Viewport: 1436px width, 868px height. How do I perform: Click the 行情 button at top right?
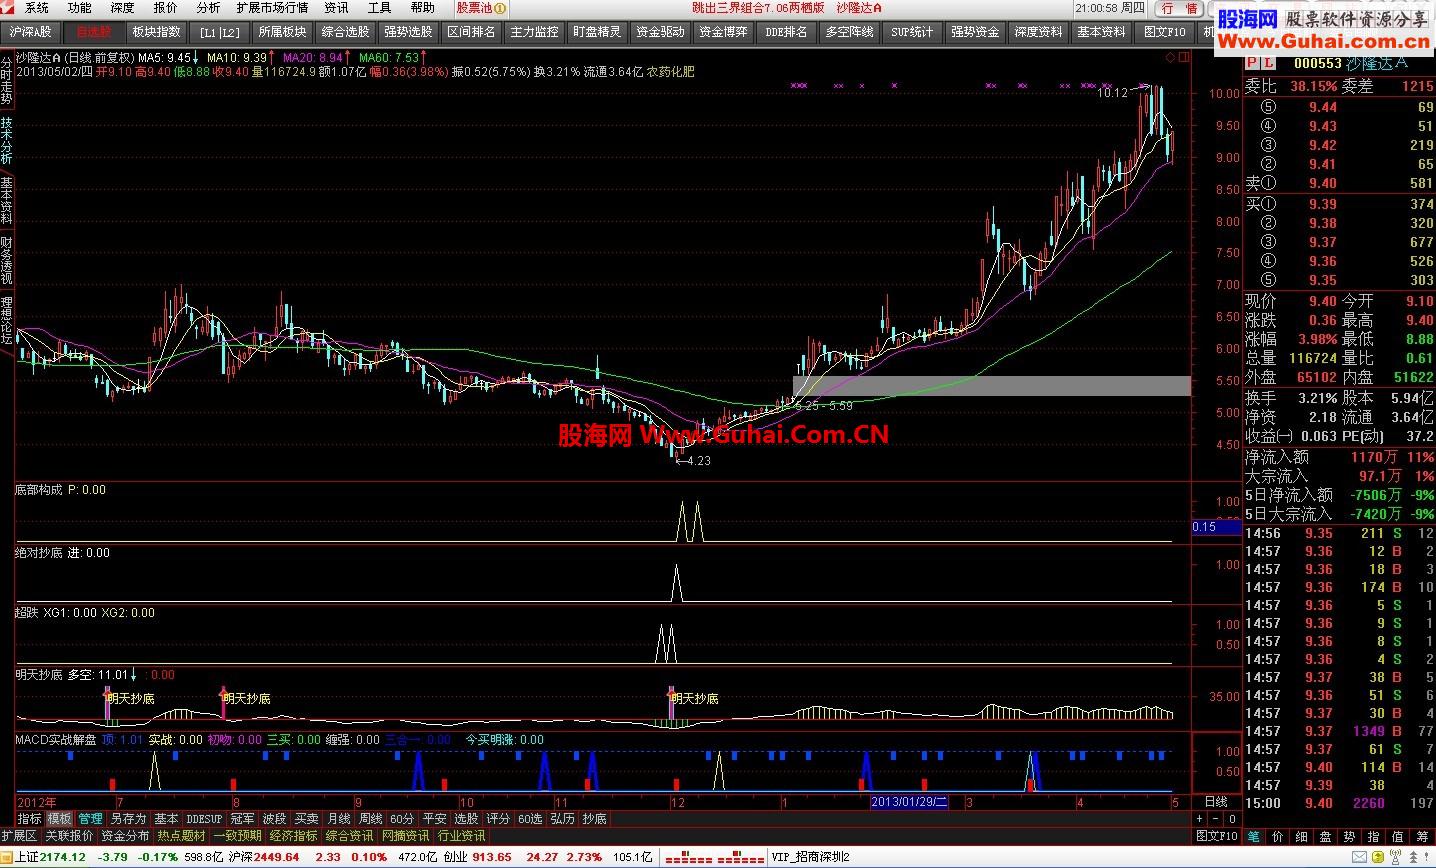click(x=1179, y=8)
